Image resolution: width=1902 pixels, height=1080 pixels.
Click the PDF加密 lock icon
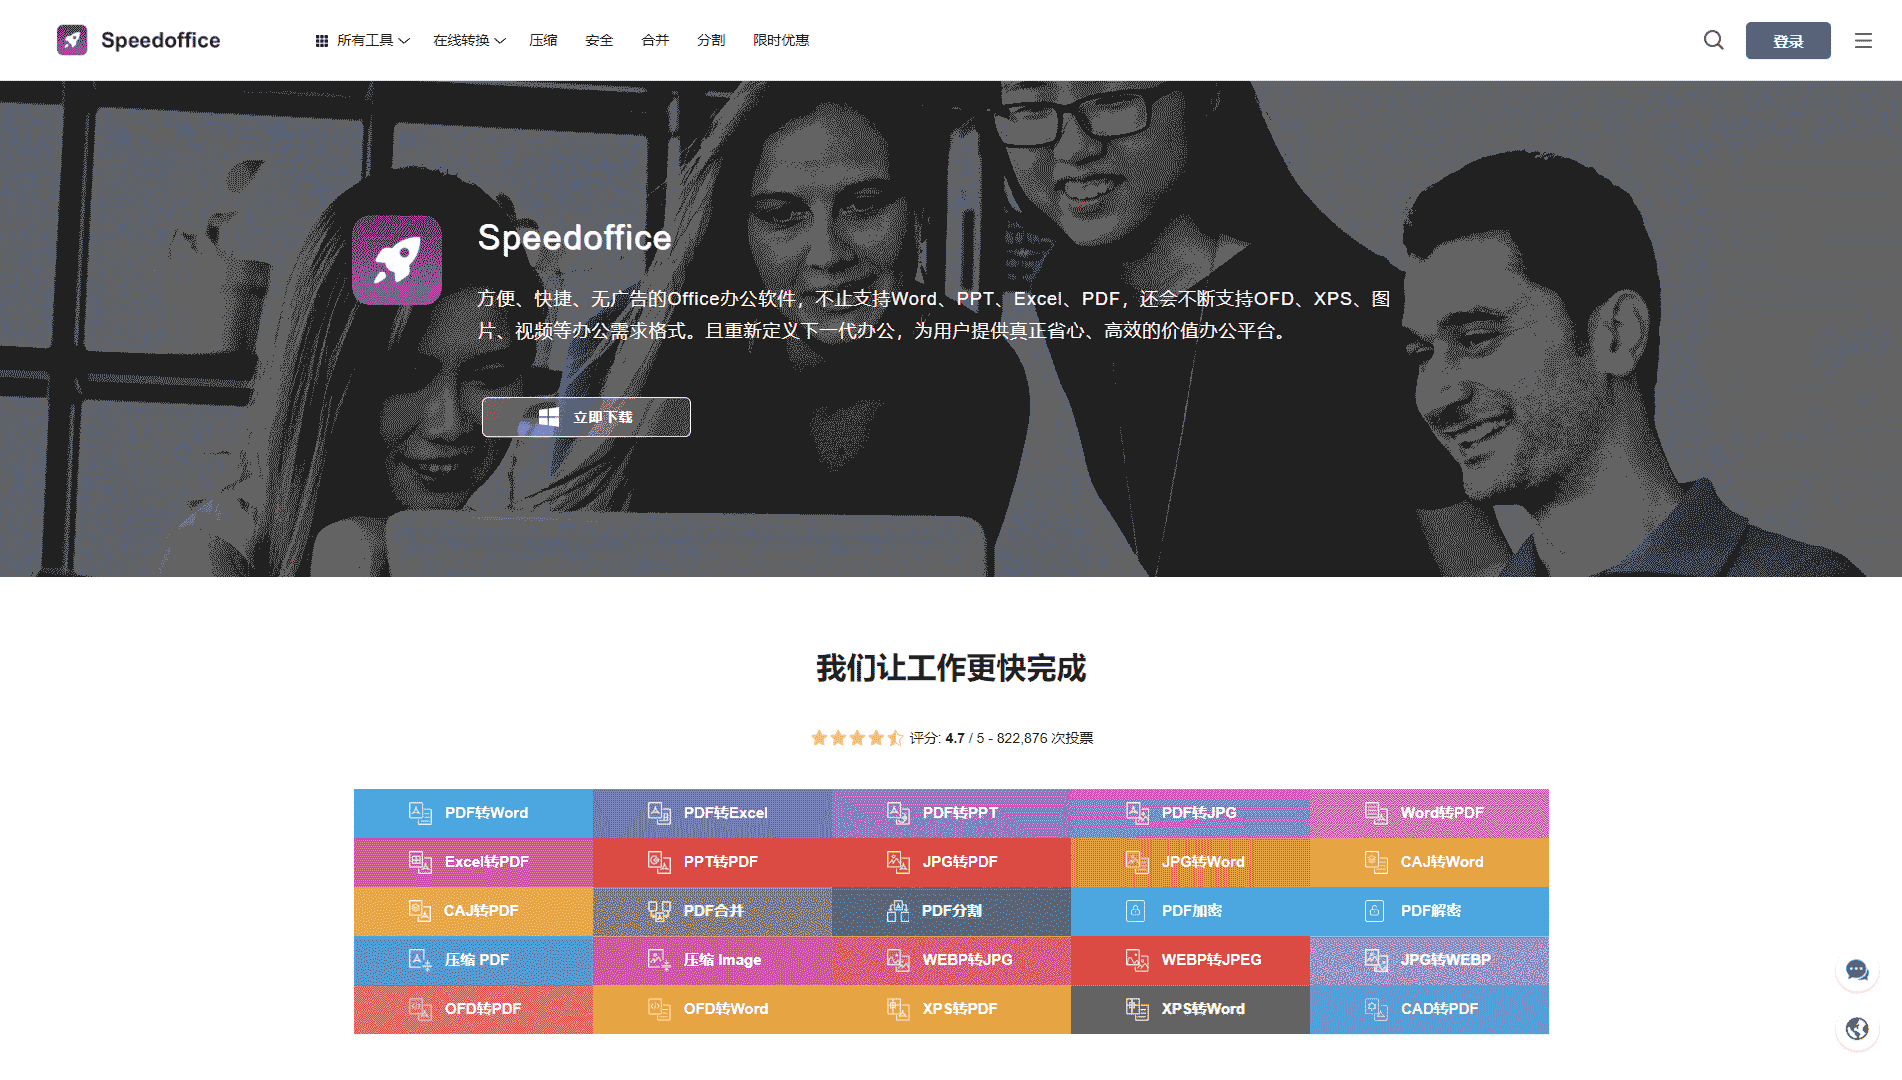click(x=1135, y=911)
